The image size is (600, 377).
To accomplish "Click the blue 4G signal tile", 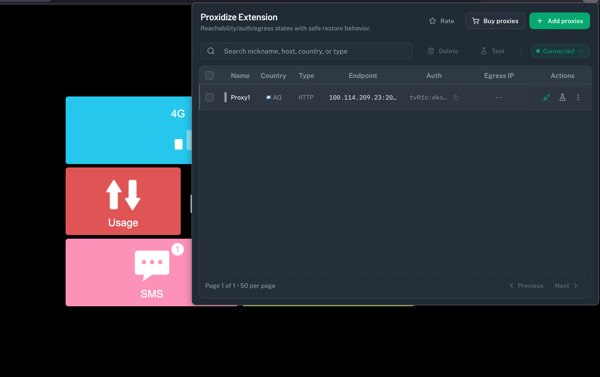I will pos(129,130).
